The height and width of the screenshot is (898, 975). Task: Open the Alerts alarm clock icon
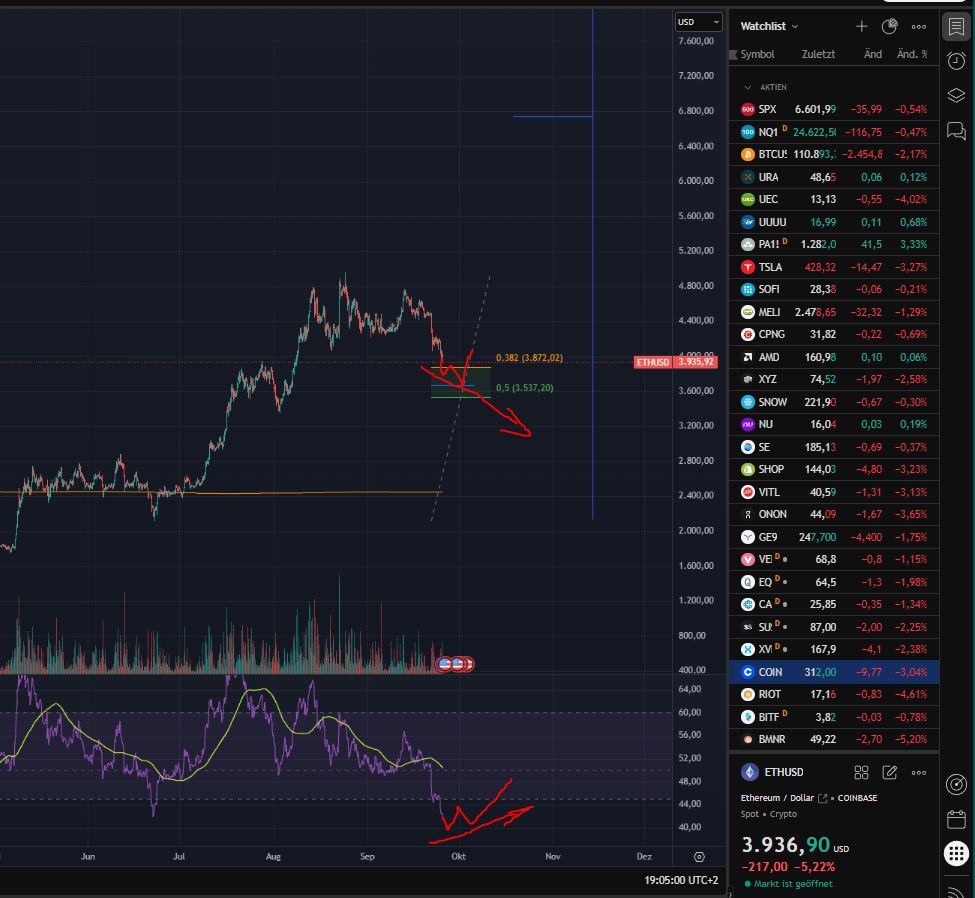coord(957,60)
